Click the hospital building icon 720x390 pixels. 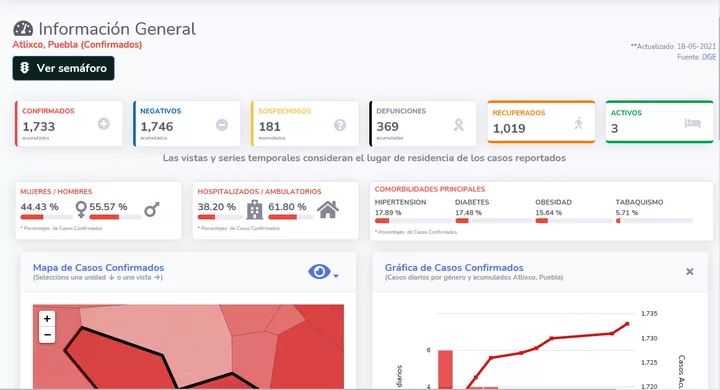tap(254, 209)
